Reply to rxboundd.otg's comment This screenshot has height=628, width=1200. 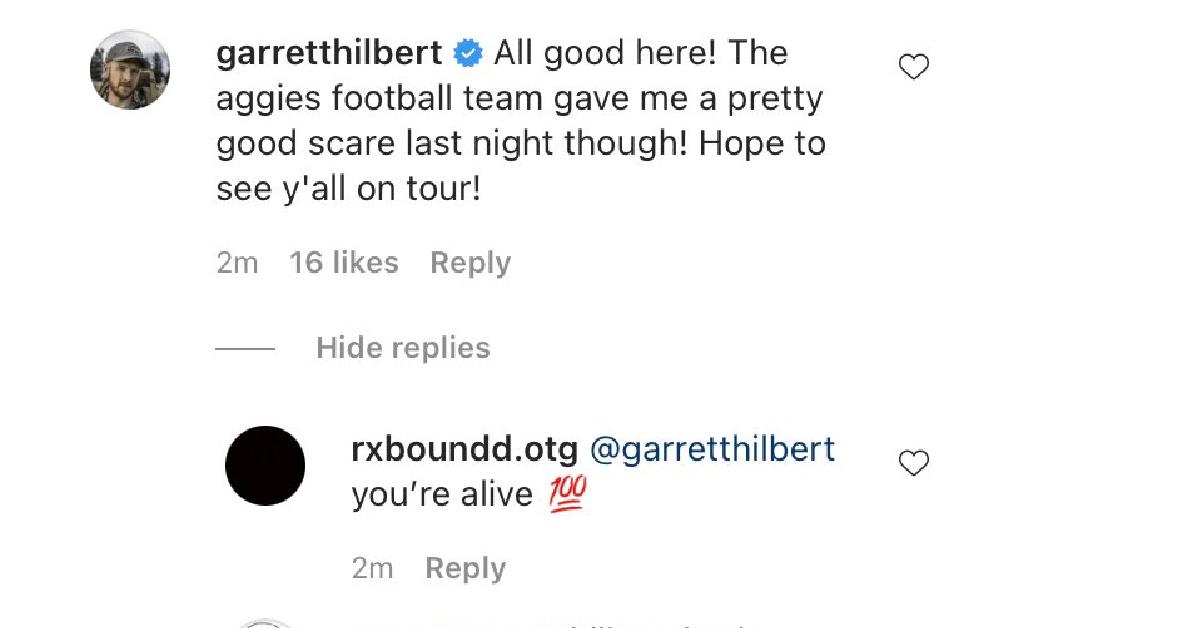(x=465, y=567)
